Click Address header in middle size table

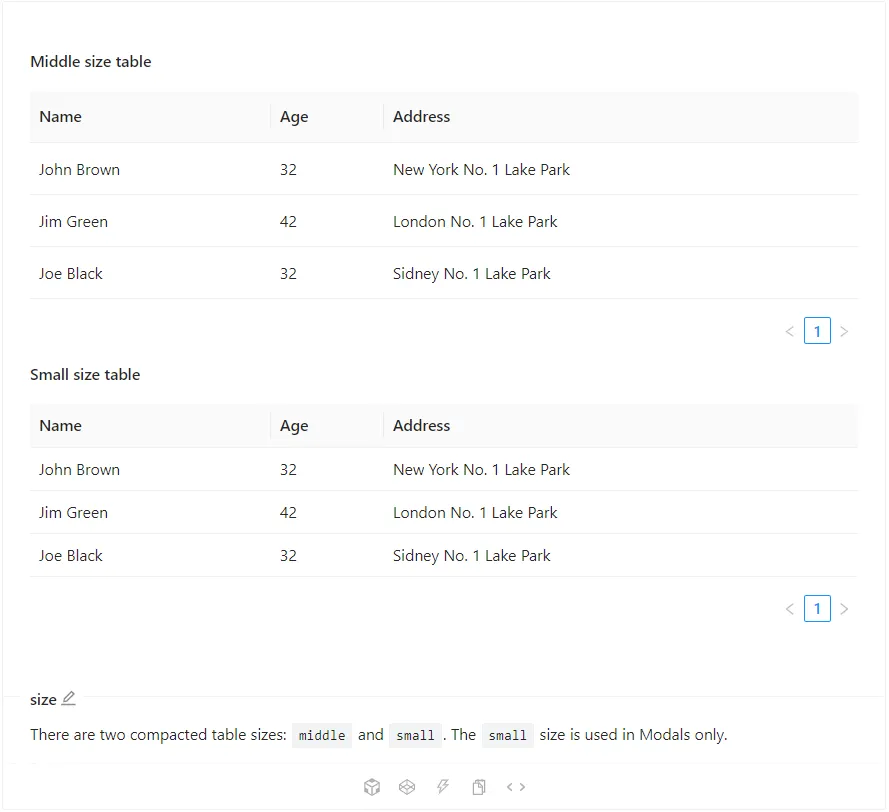421,117
